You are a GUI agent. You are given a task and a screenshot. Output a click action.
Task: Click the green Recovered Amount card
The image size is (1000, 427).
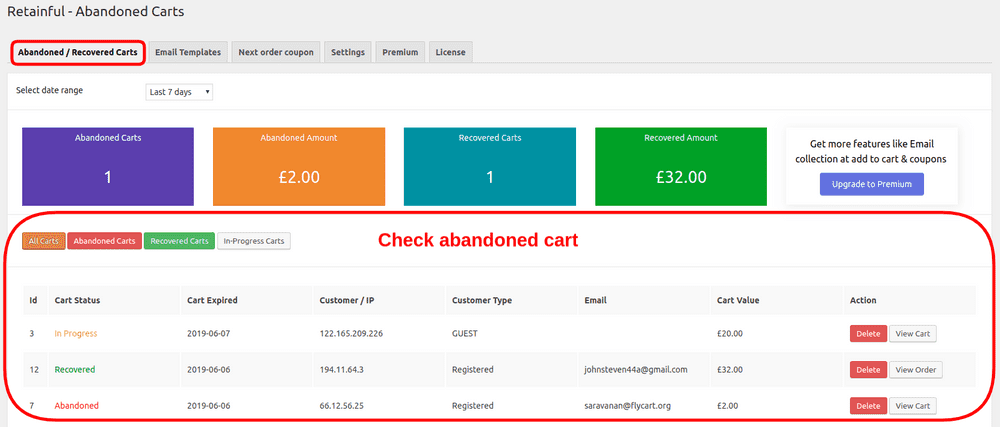681,166
